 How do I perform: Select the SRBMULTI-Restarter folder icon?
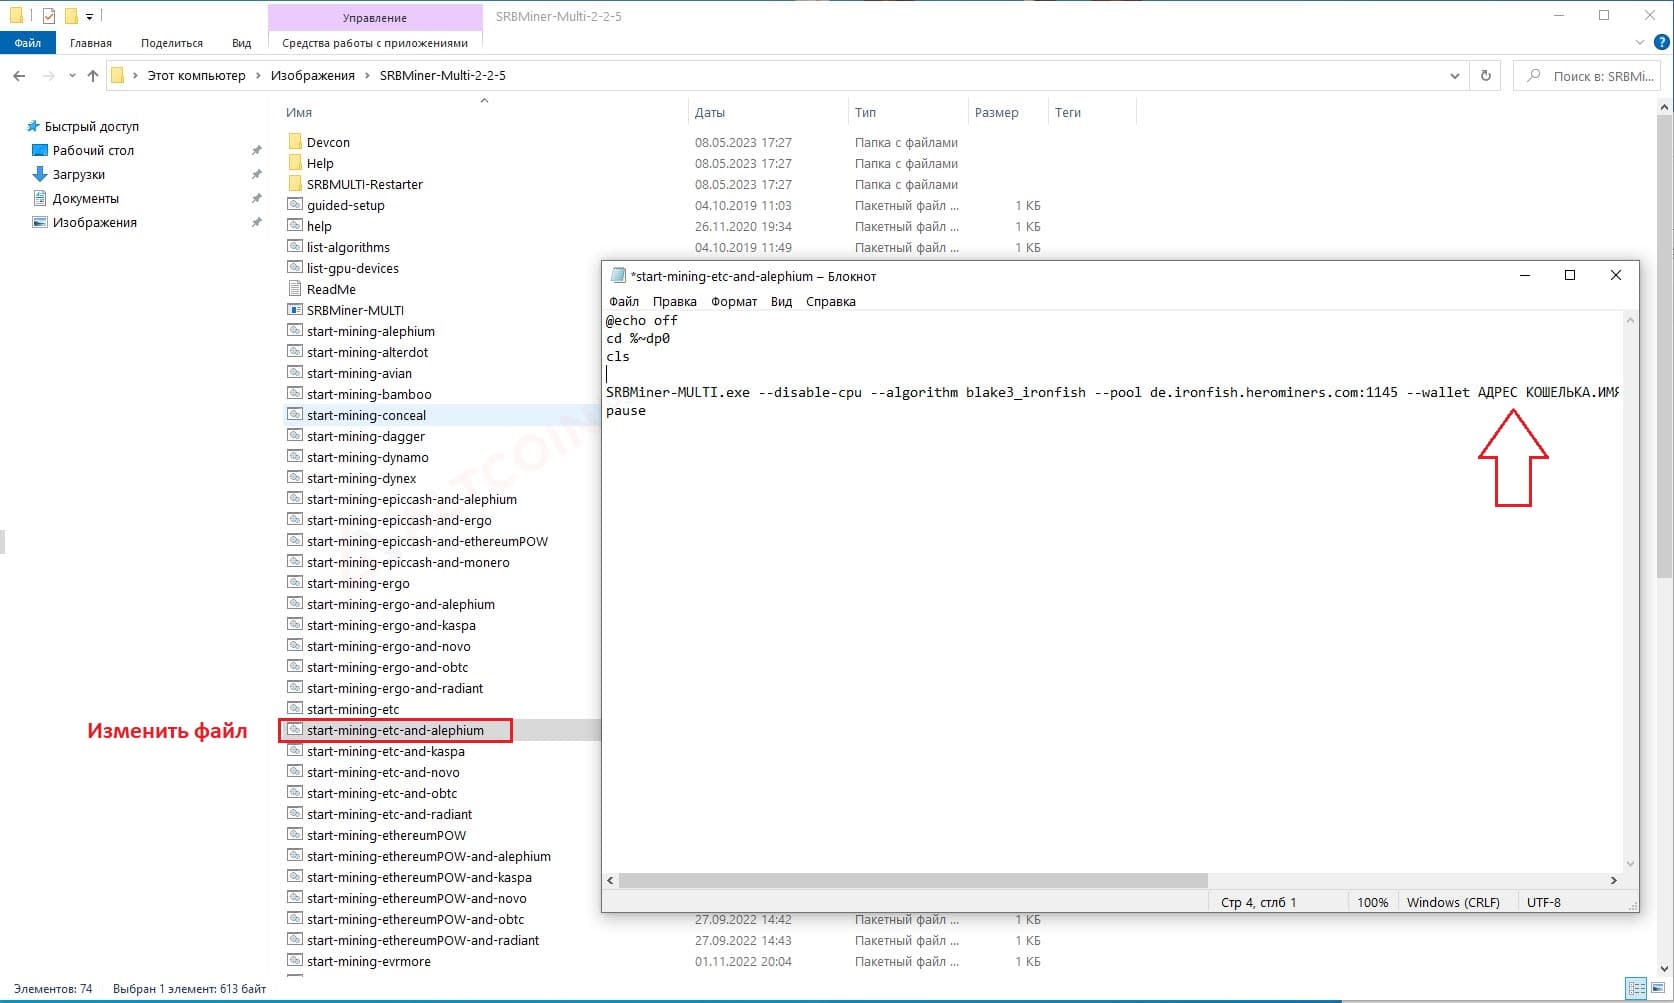295,184
